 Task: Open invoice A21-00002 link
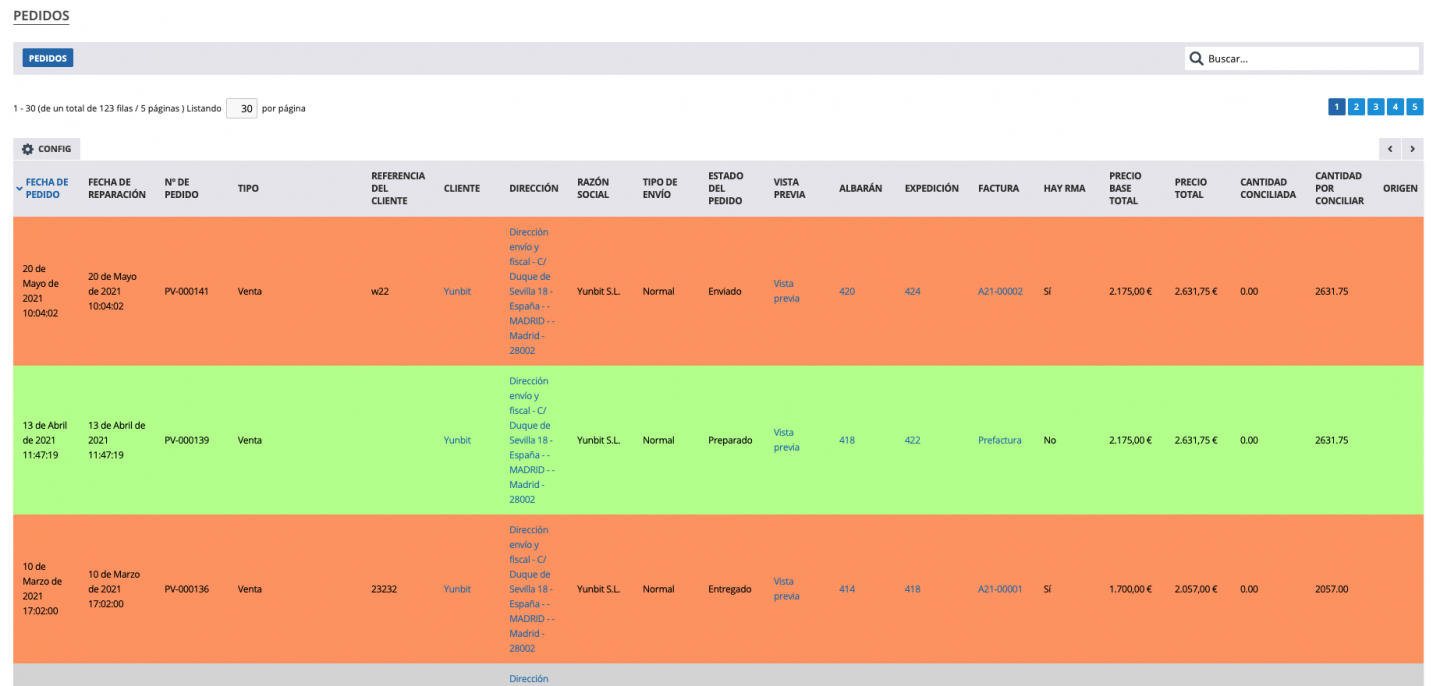[1000, 292]
